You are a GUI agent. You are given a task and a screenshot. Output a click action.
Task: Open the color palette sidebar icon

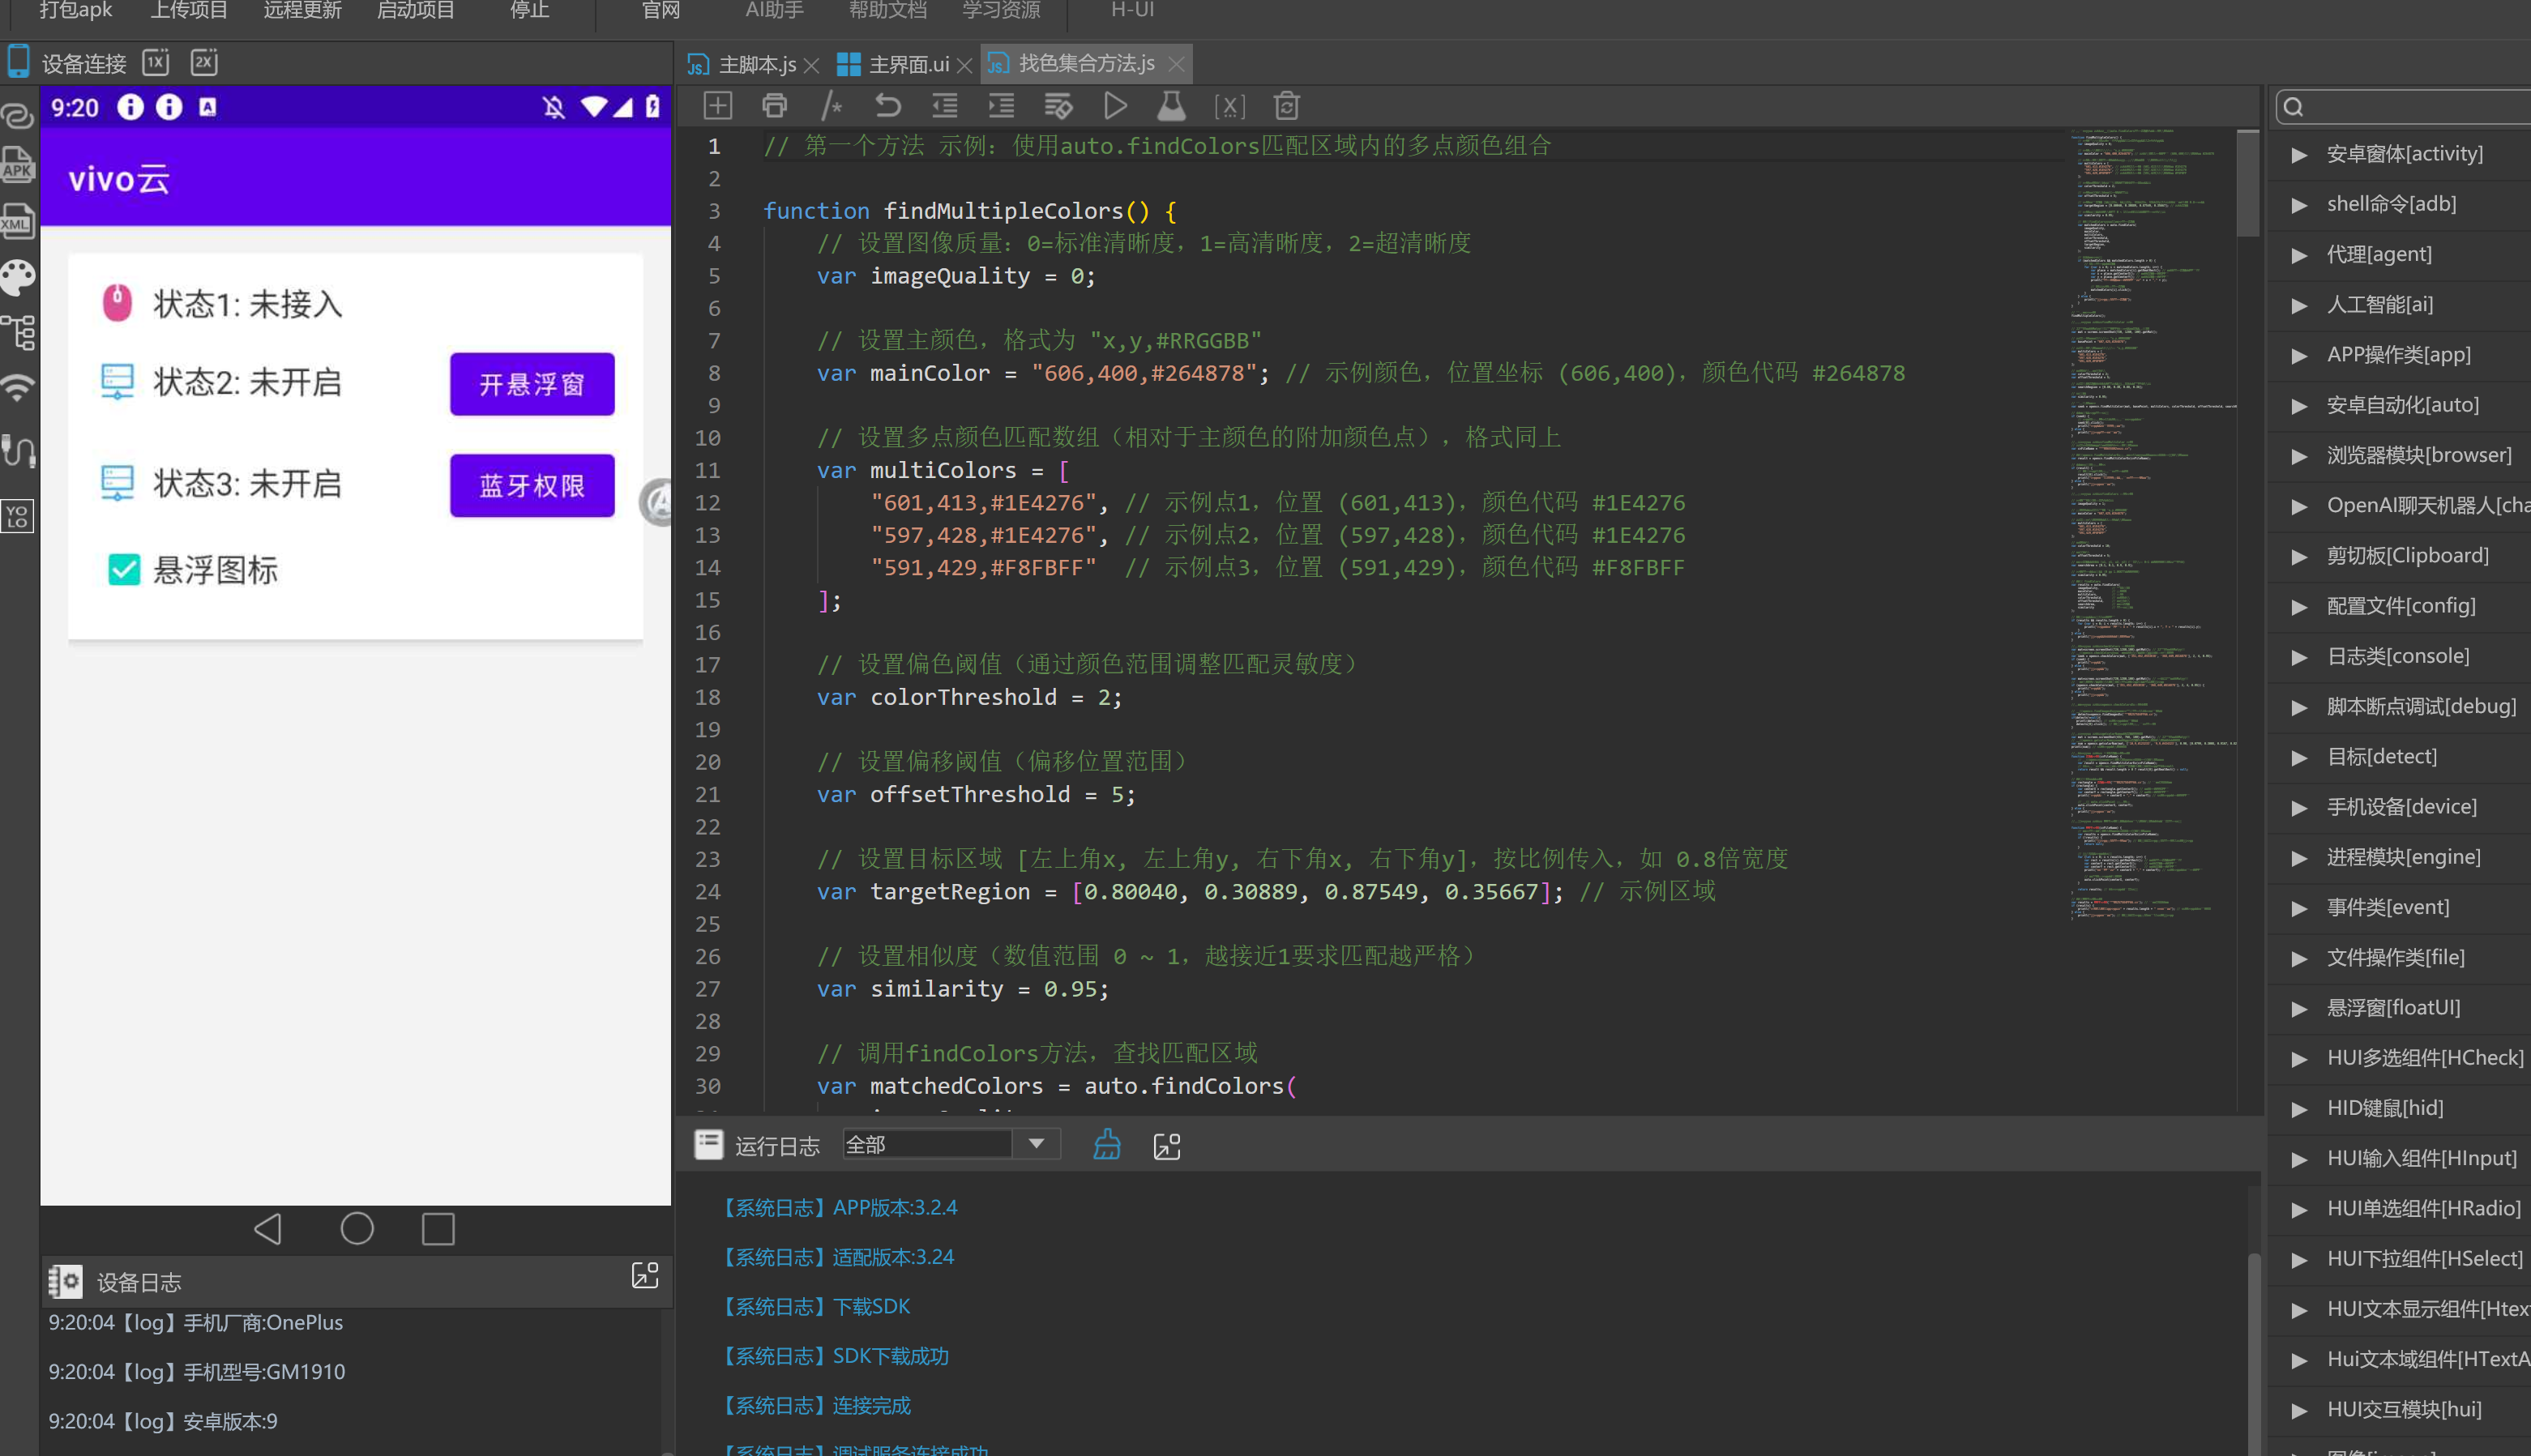[x=18, y=277]
